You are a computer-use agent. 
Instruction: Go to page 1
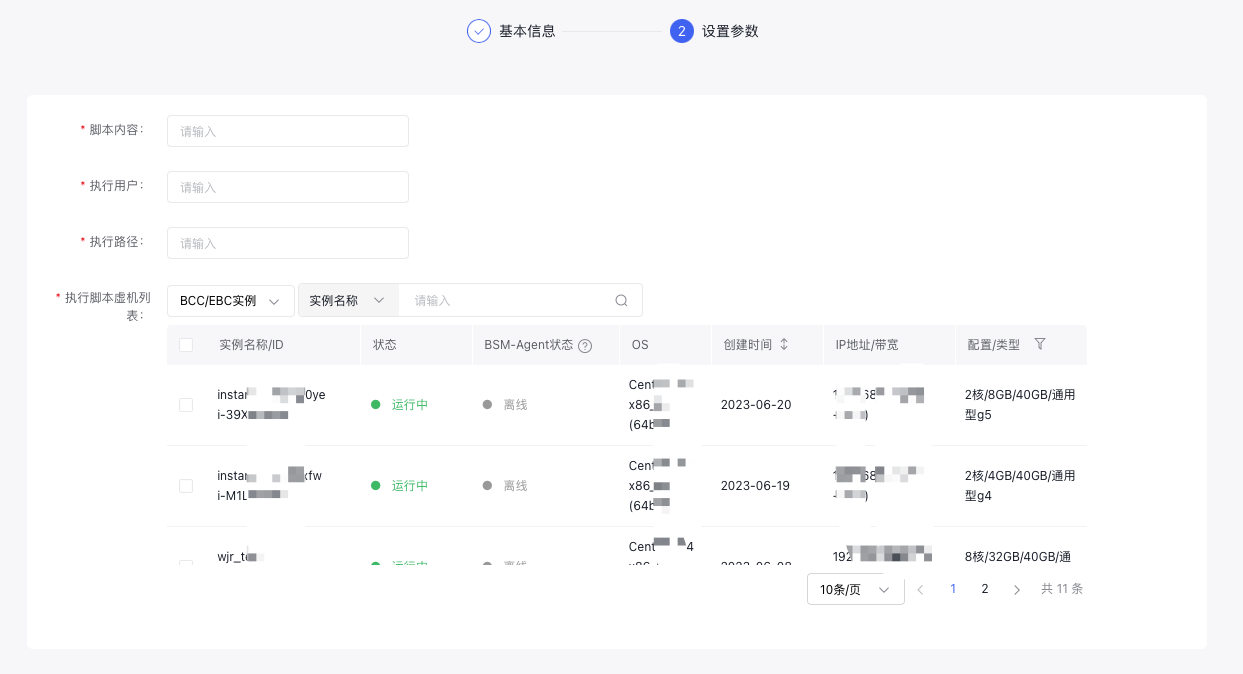pos(953,589)
